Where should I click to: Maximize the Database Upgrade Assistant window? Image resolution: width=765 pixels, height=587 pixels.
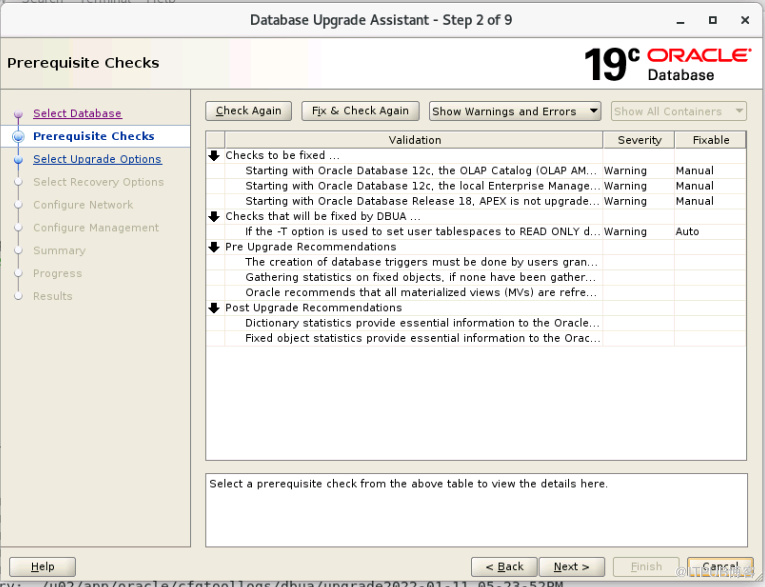(x=713, y=20)
